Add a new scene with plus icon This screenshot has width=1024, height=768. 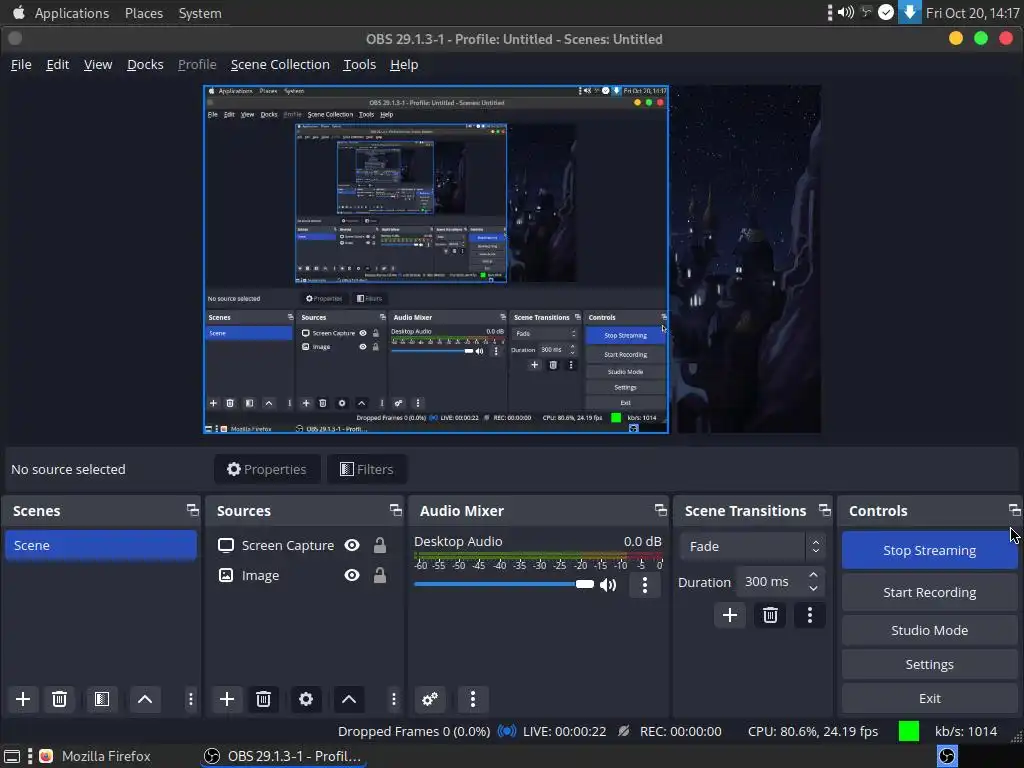coord(23,699)
